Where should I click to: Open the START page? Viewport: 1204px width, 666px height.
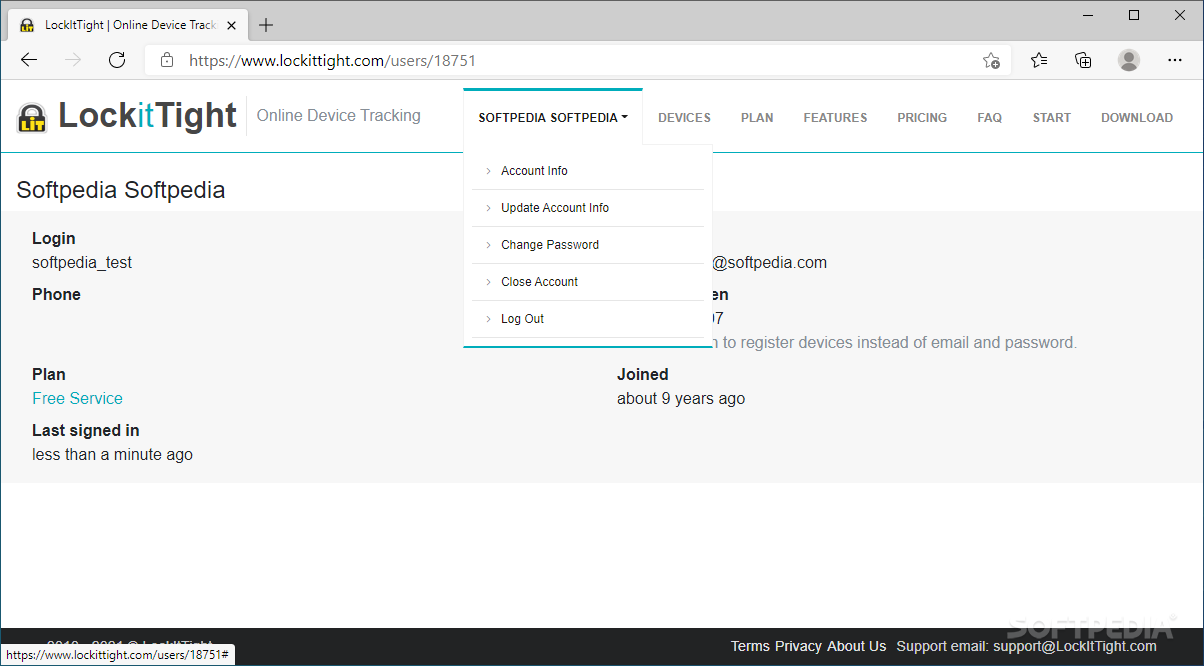[1052, 118]
